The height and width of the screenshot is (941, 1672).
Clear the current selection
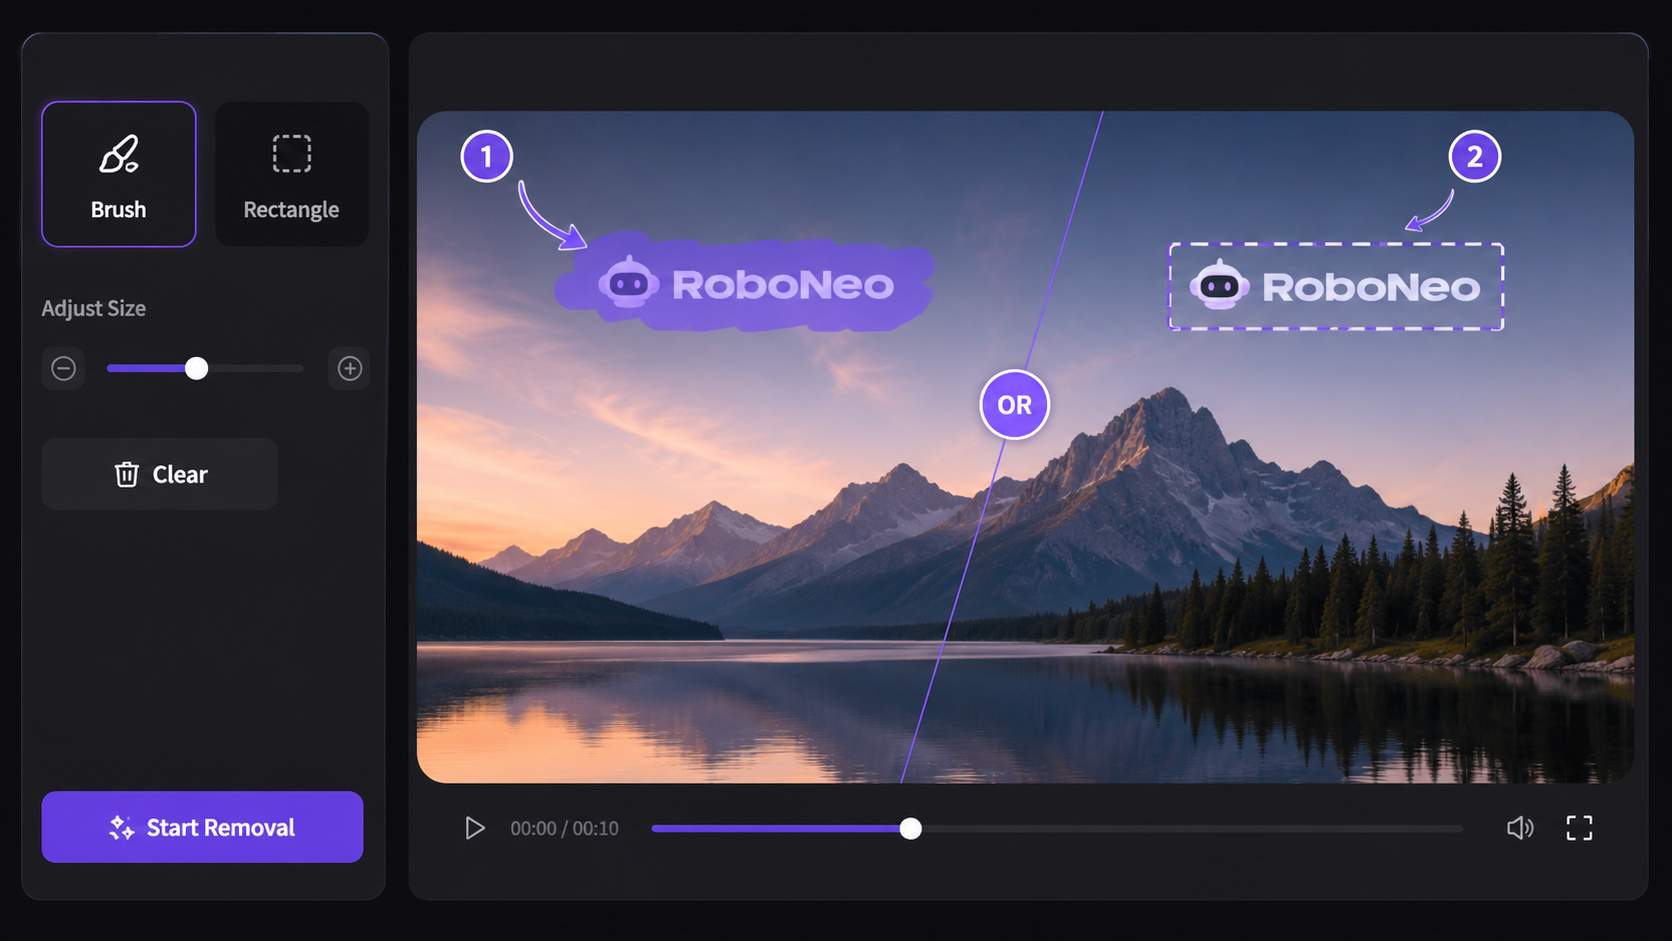click(x=160, y=474)
